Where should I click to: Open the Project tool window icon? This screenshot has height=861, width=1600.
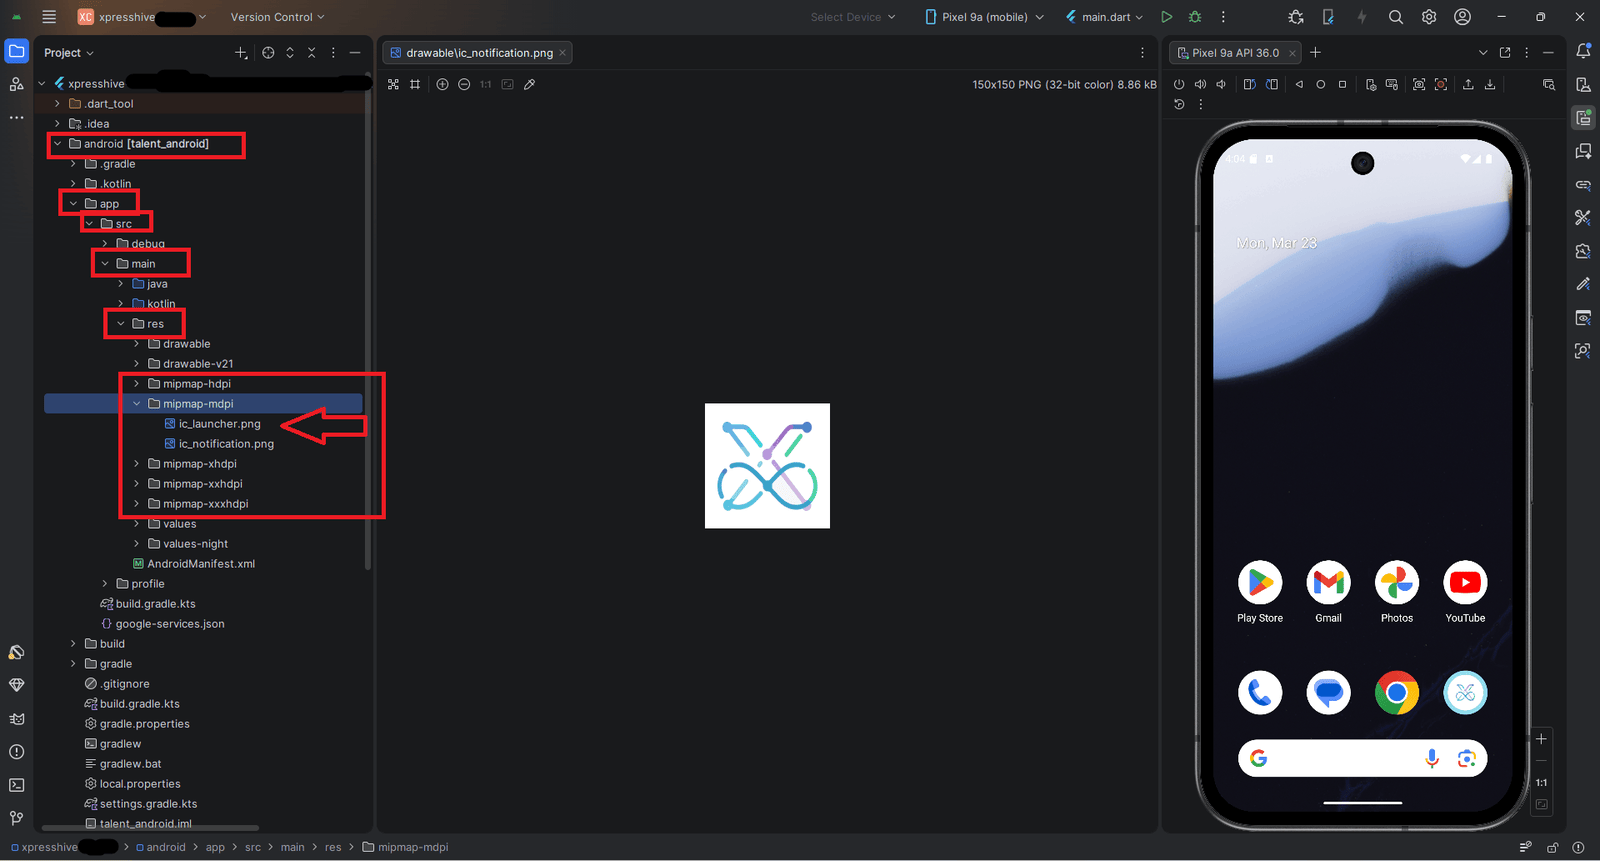coord(17,52)
